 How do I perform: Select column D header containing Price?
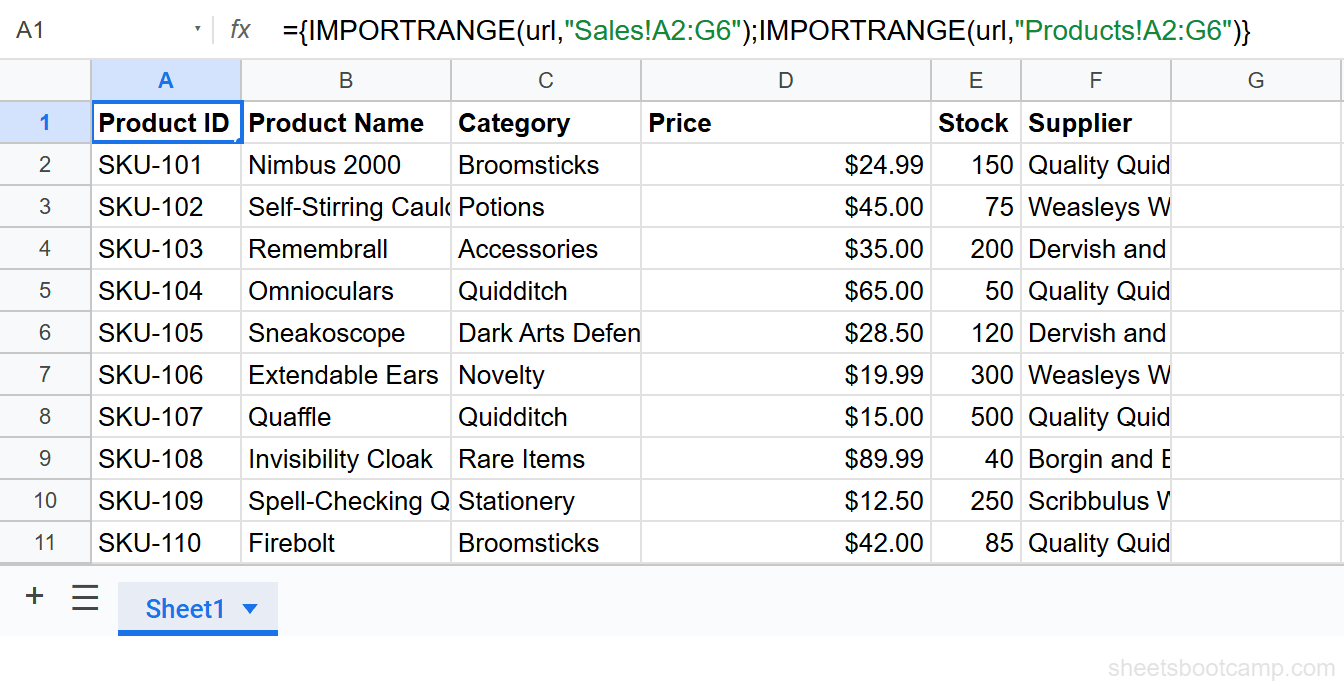(785, 80)
